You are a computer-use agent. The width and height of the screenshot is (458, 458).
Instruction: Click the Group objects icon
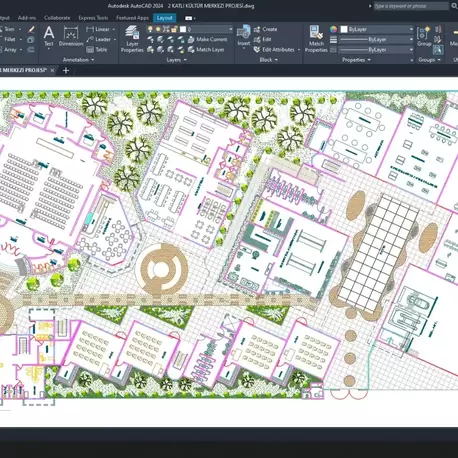coord(424,36)
